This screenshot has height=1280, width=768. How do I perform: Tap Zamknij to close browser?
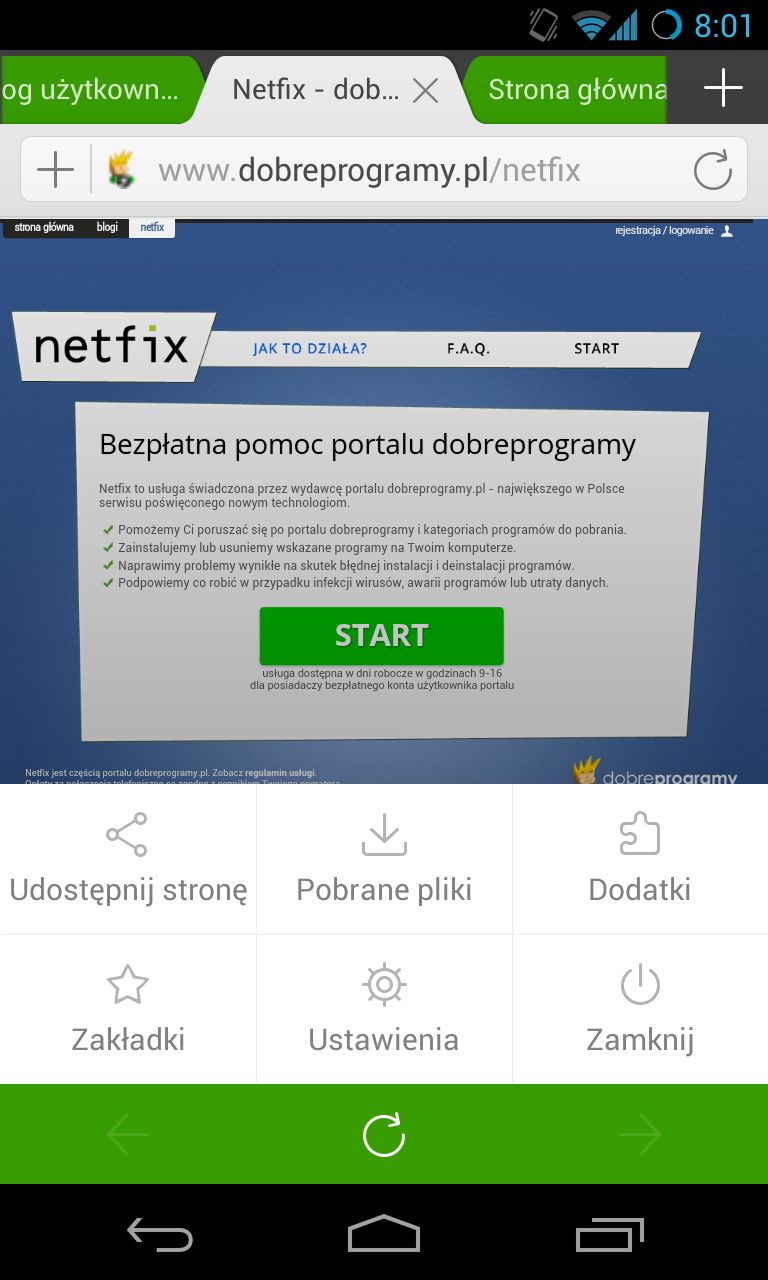click(640, 1009)
